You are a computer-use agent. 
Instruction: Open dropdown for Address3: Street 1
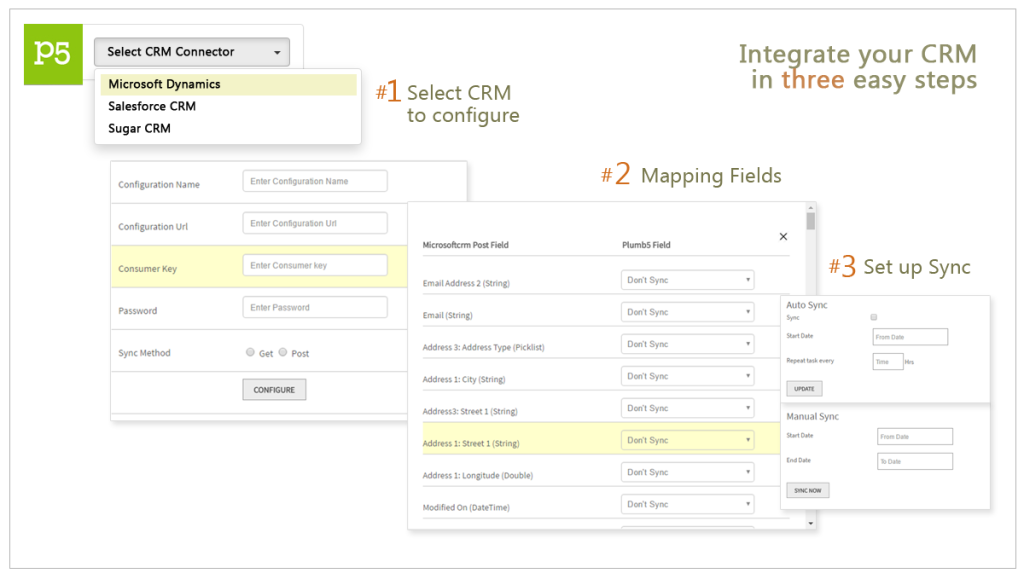tap(688, 408)
